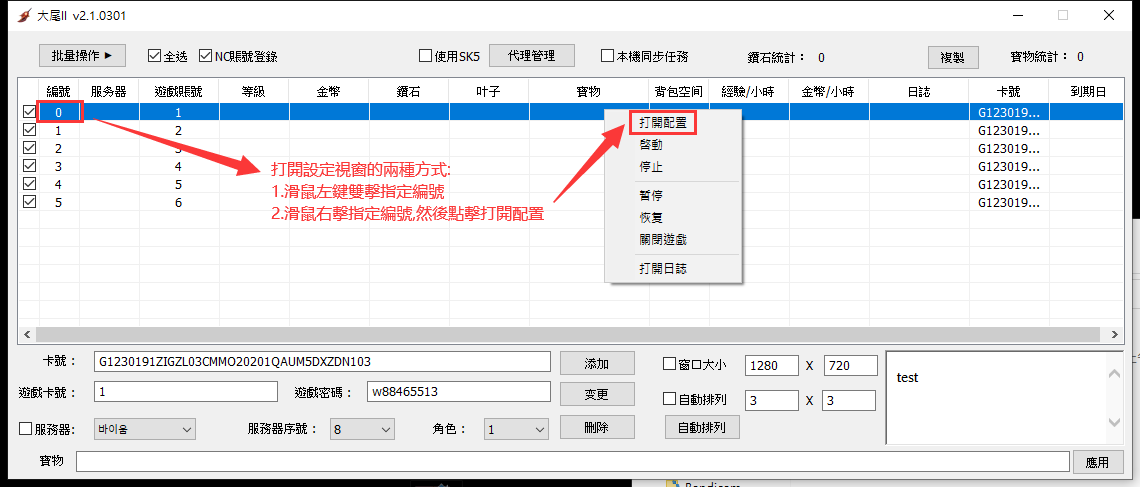The height and width of the screenshot is (487, 1140).
Task: Select 打開配置 from the context menu
Action: (x=665, y=123)
